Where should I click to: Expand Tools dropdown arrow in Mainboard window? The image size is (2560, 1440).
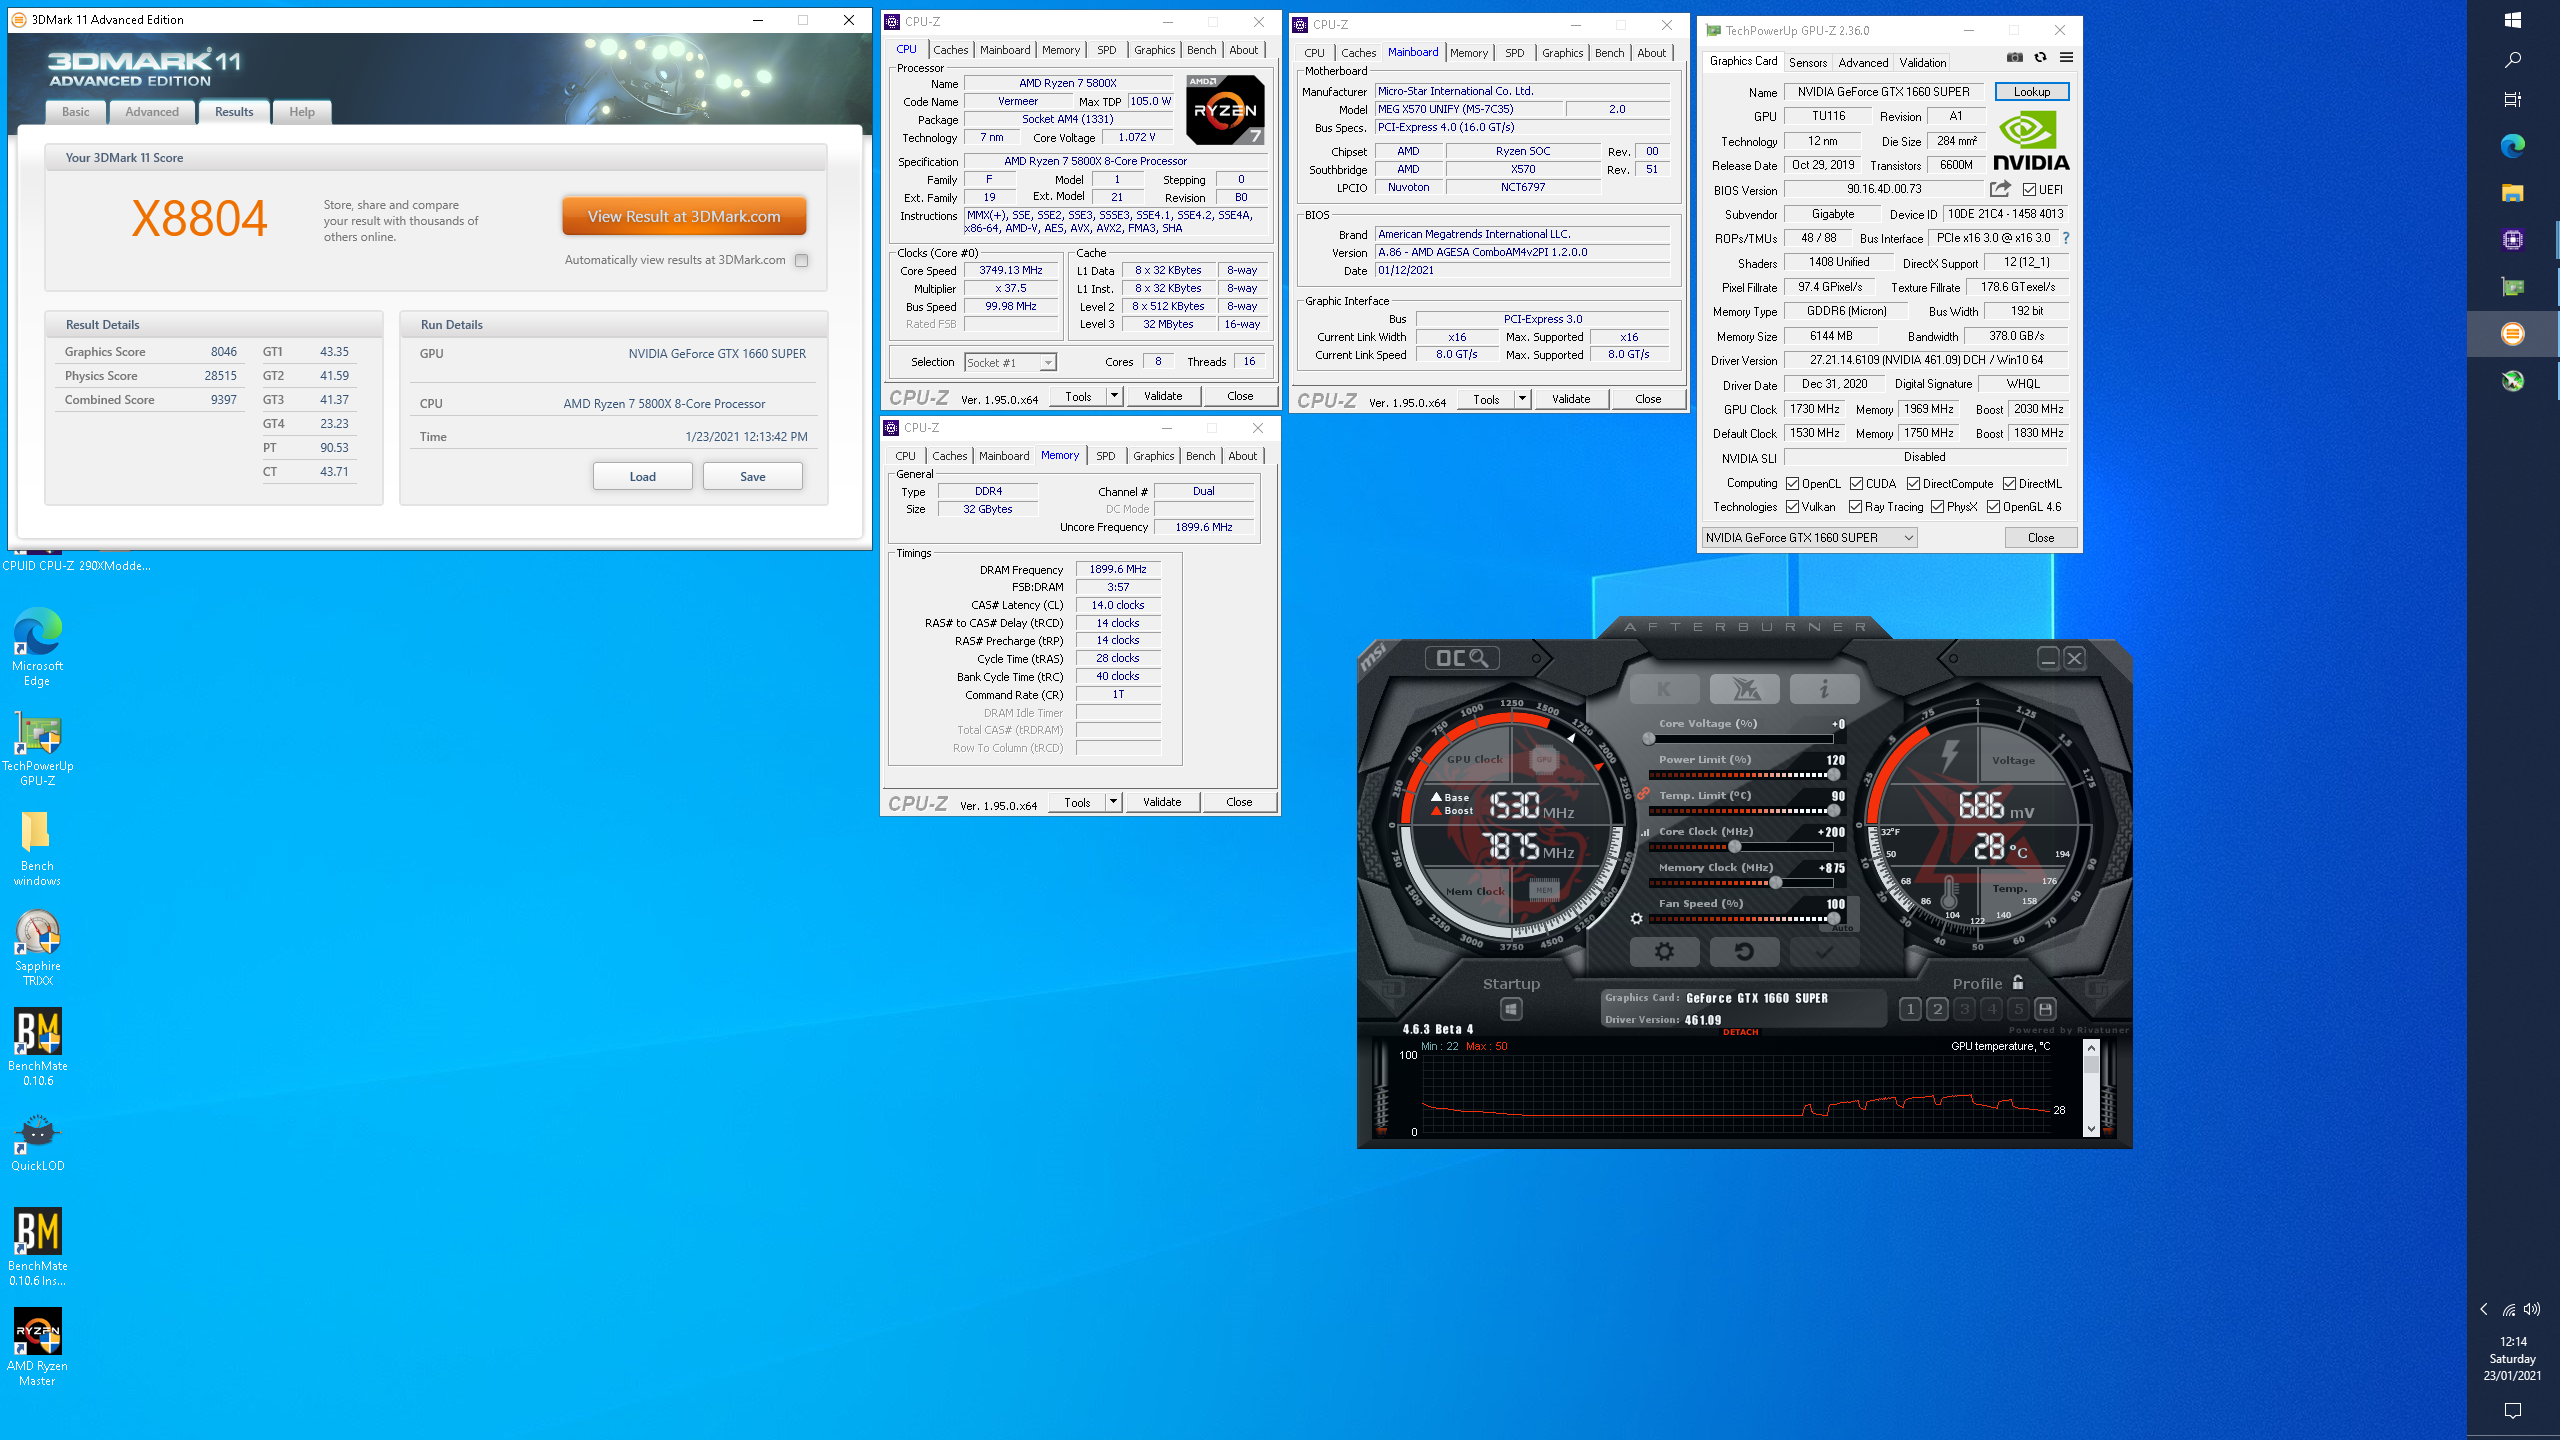(1522, 399)
